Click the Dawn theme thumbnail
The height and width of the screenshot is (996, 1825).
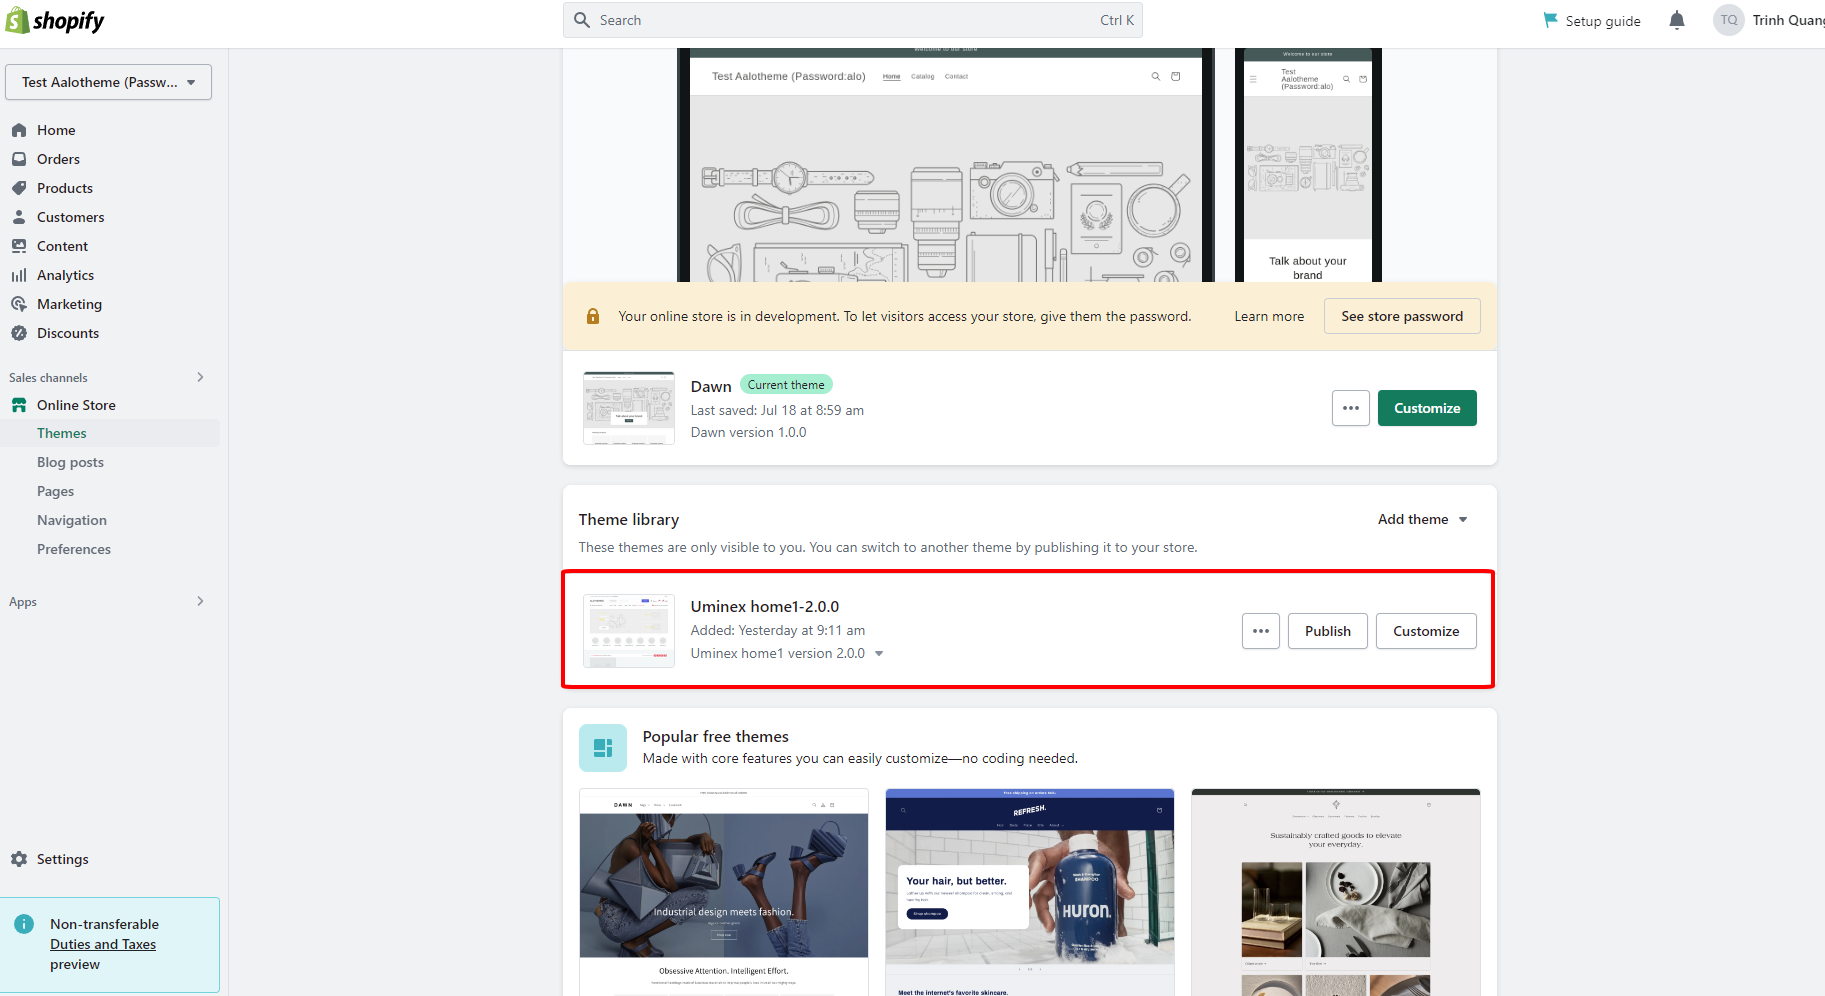[x=629, y=408]
